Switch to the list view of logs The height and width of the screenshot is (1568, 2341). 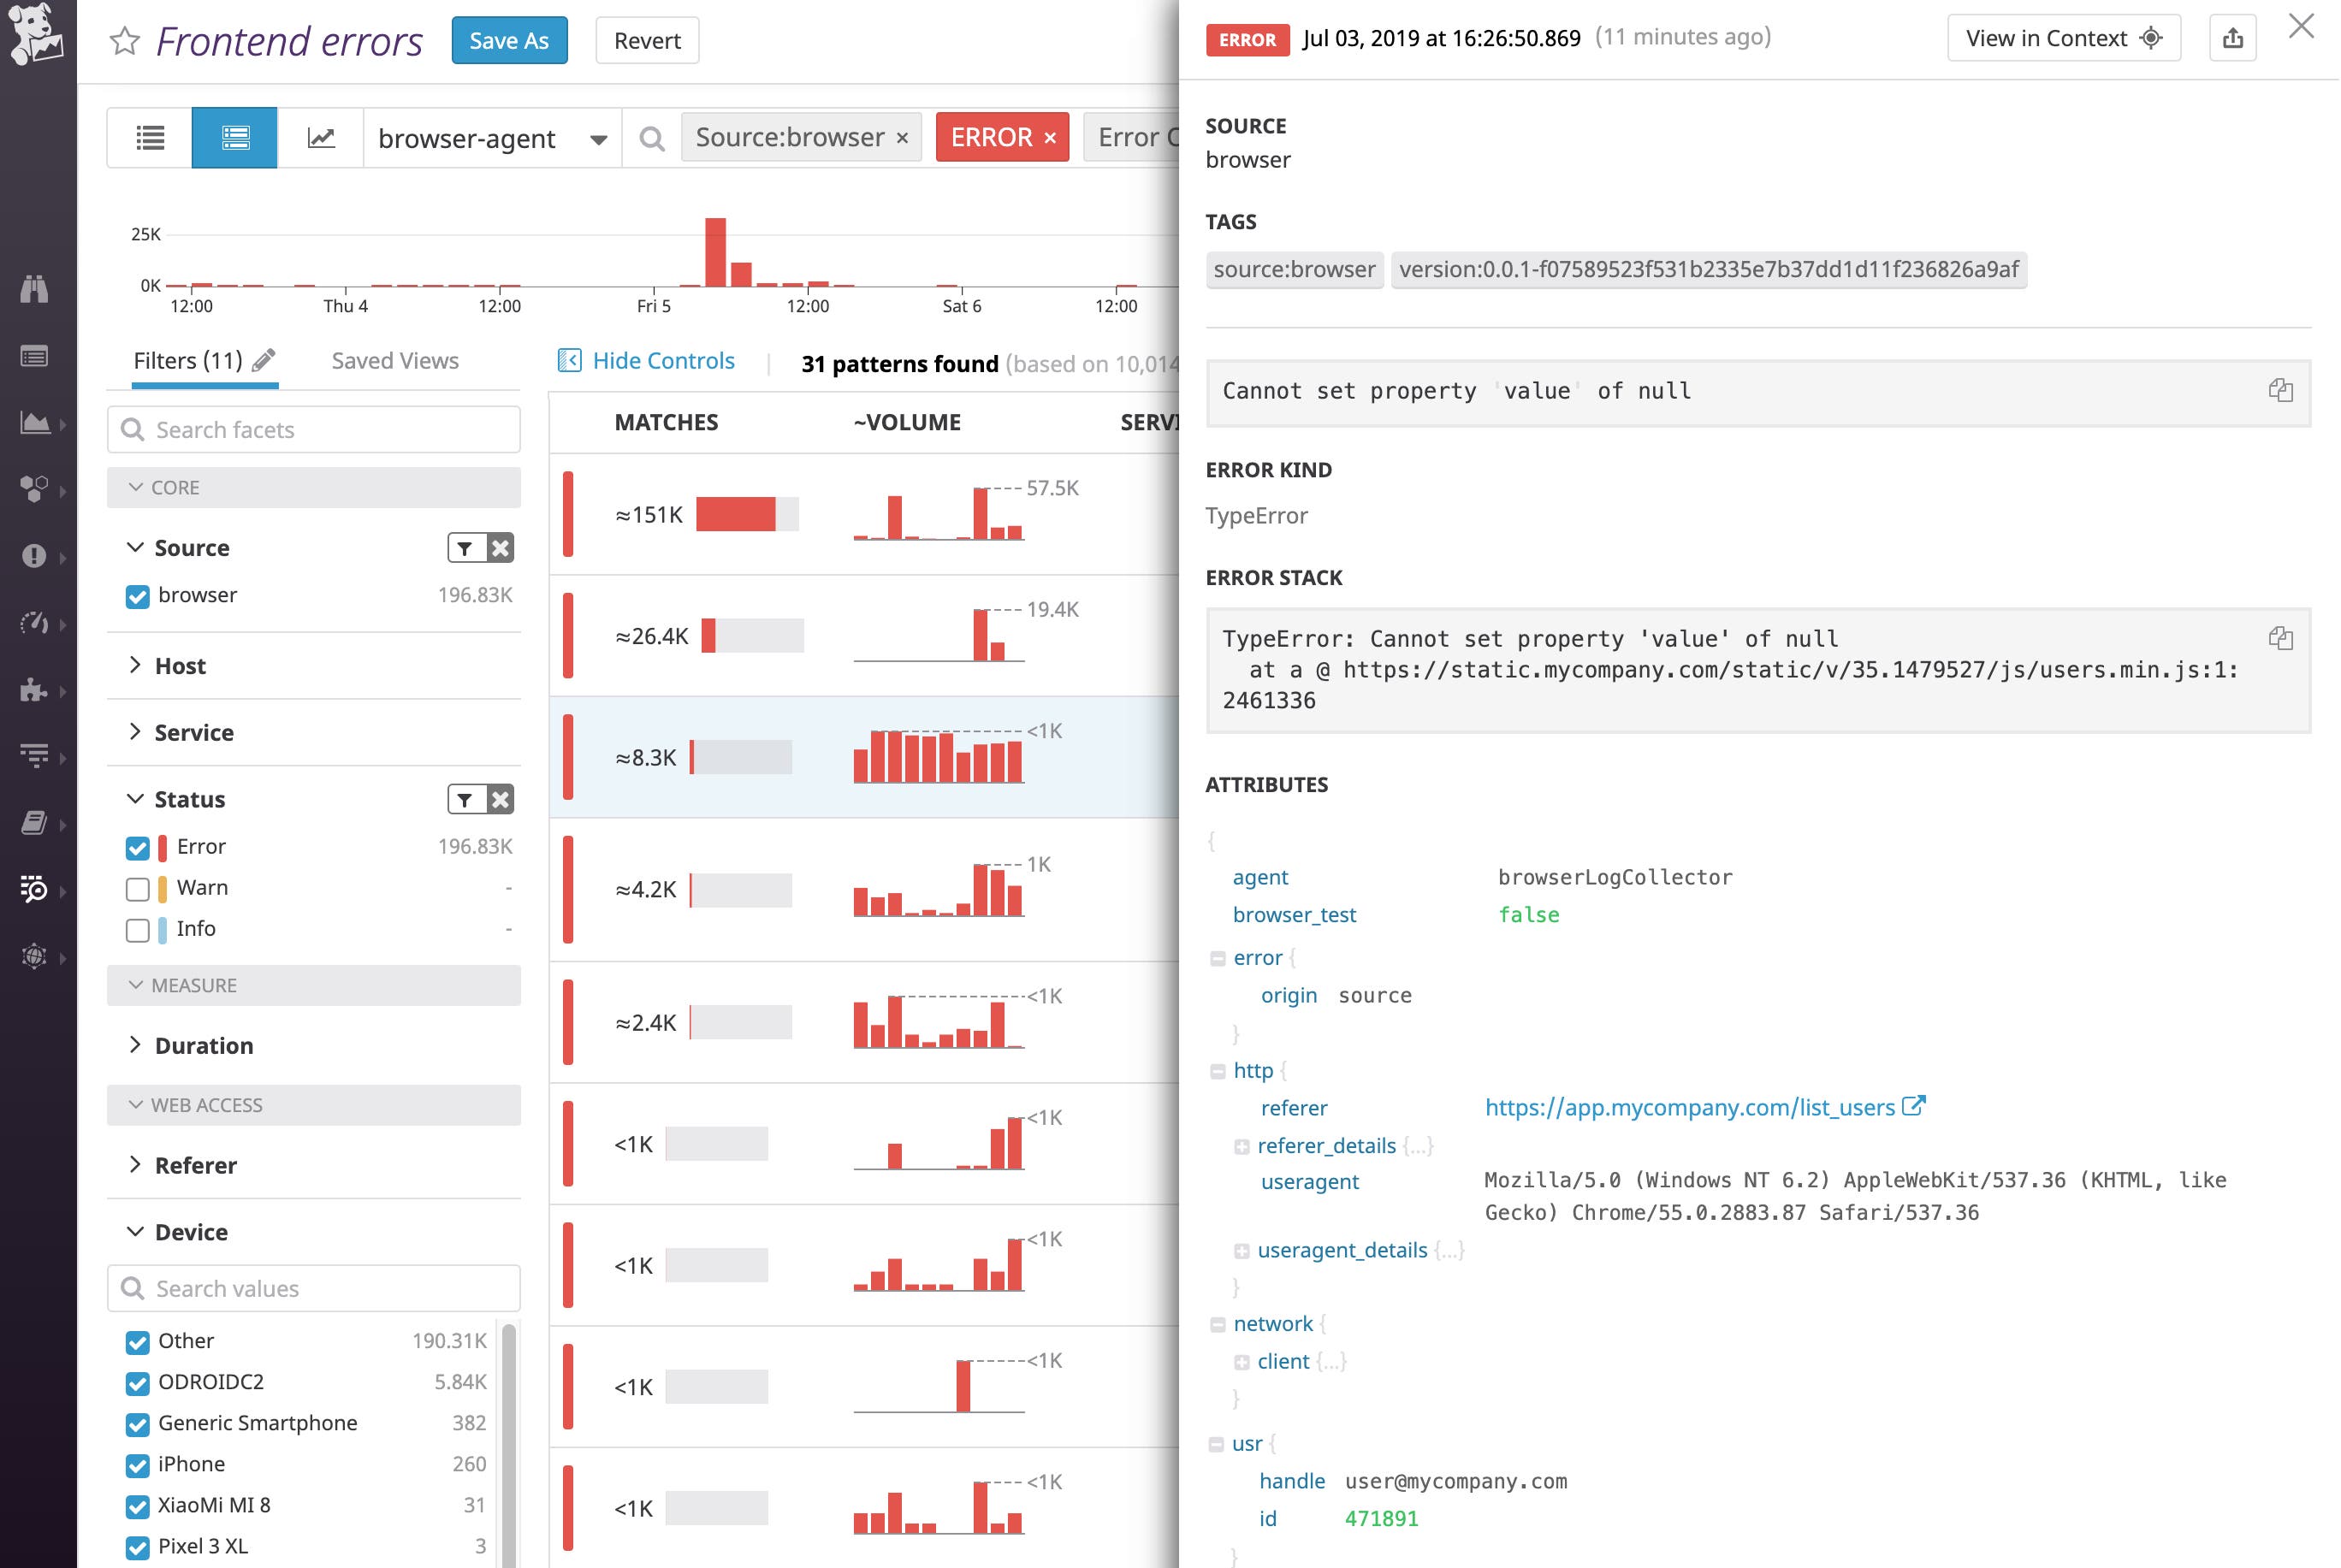[x=148, y=137]
